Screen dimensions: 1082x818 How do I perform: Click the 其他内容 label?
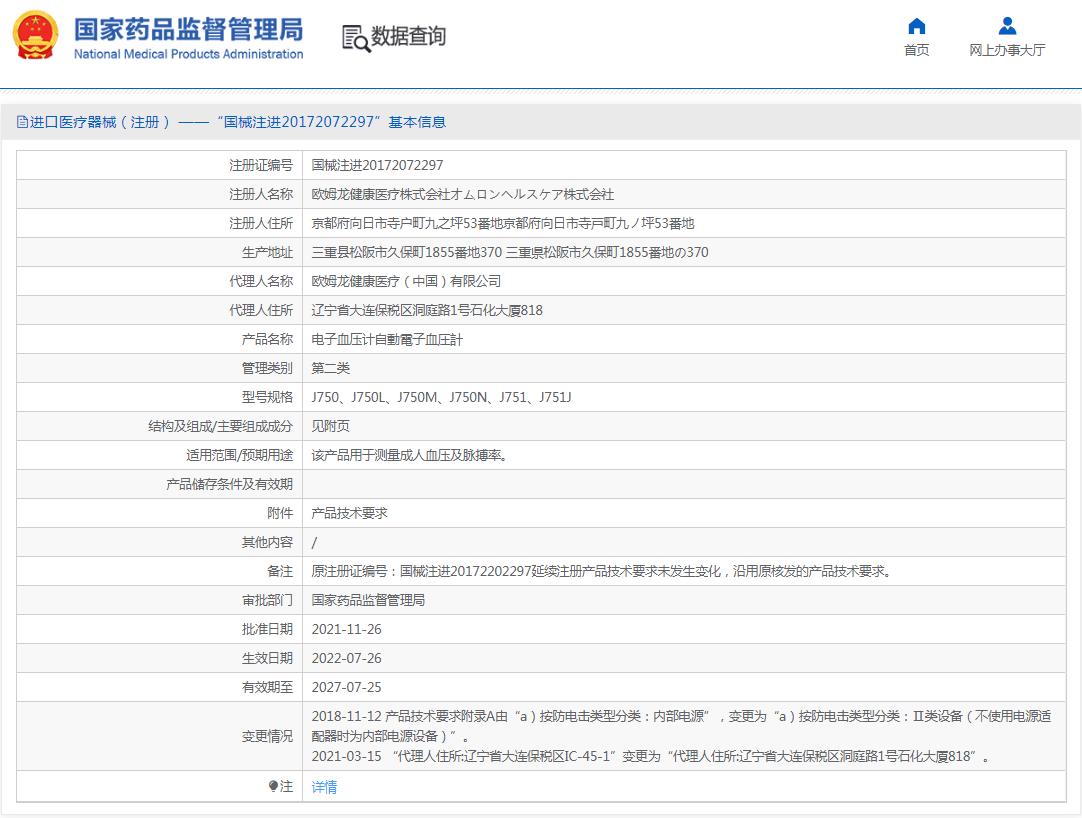[x=267, y=542]
